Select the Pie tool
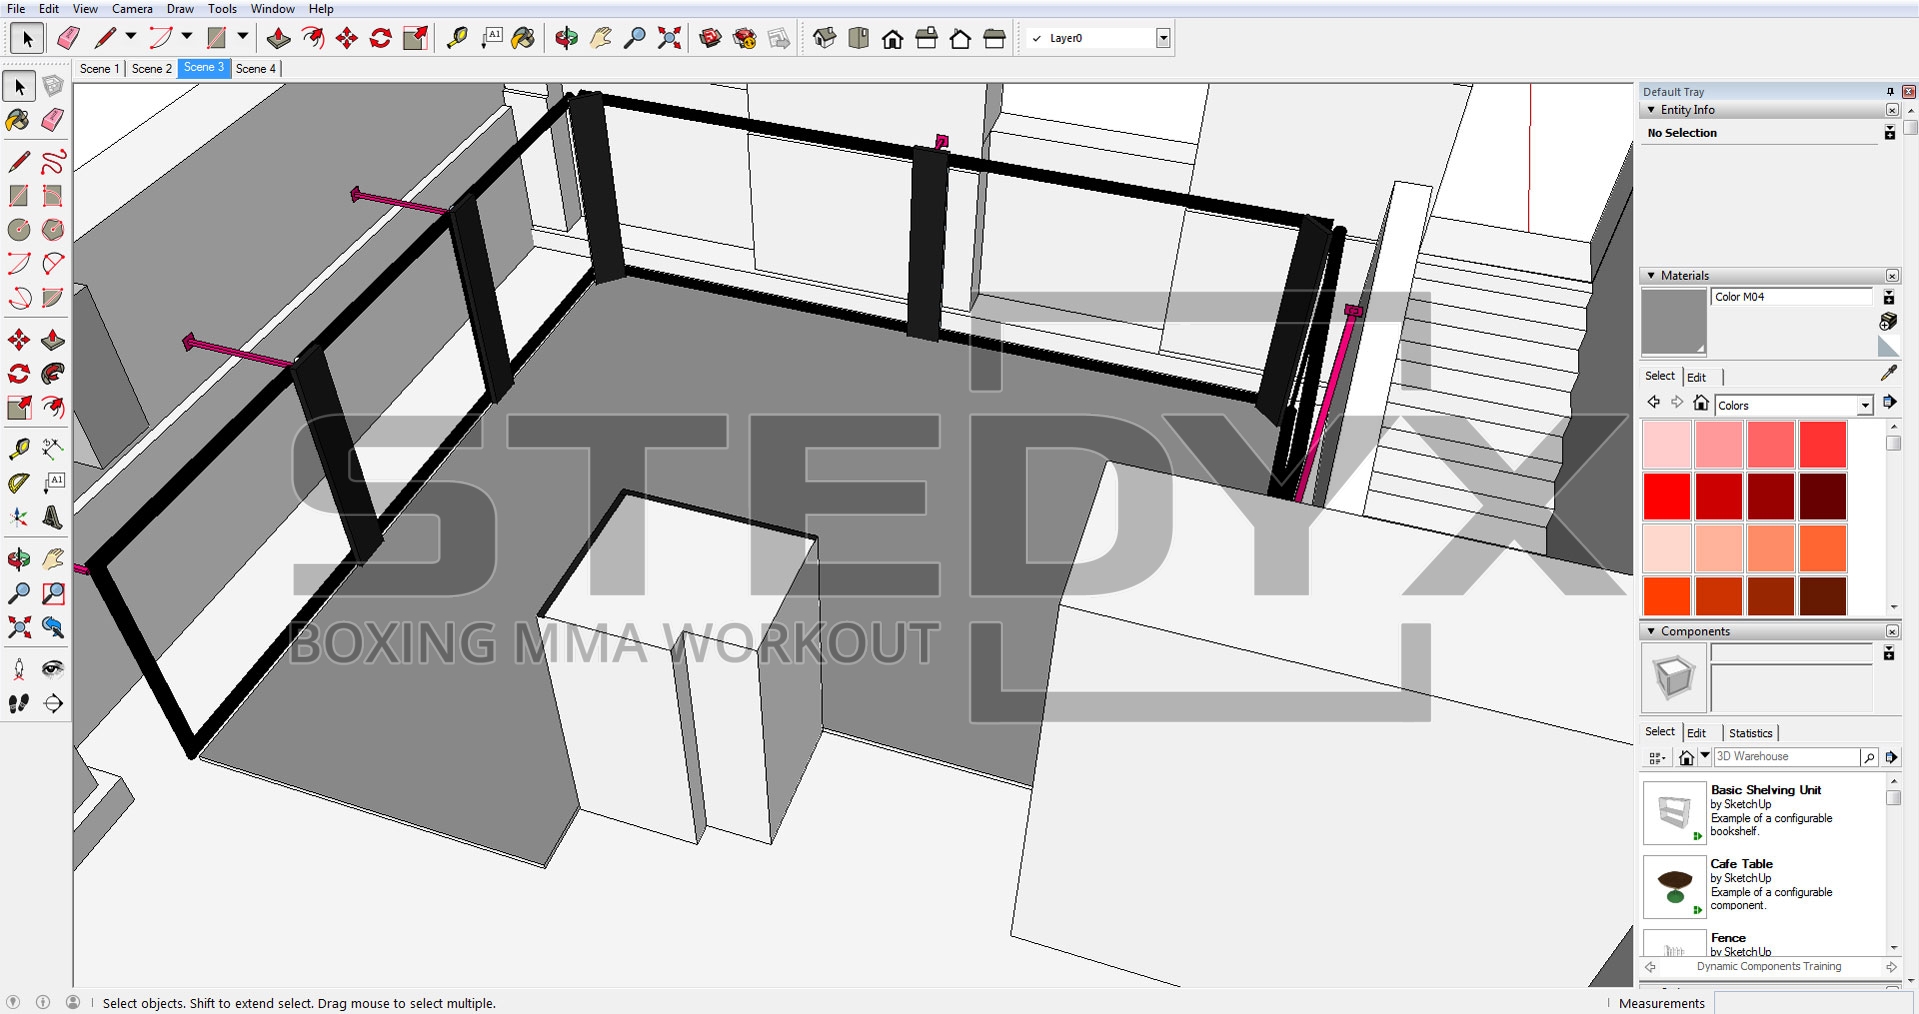The width and height of the screenshot is (1919, 1014). [x=53, y=297]
